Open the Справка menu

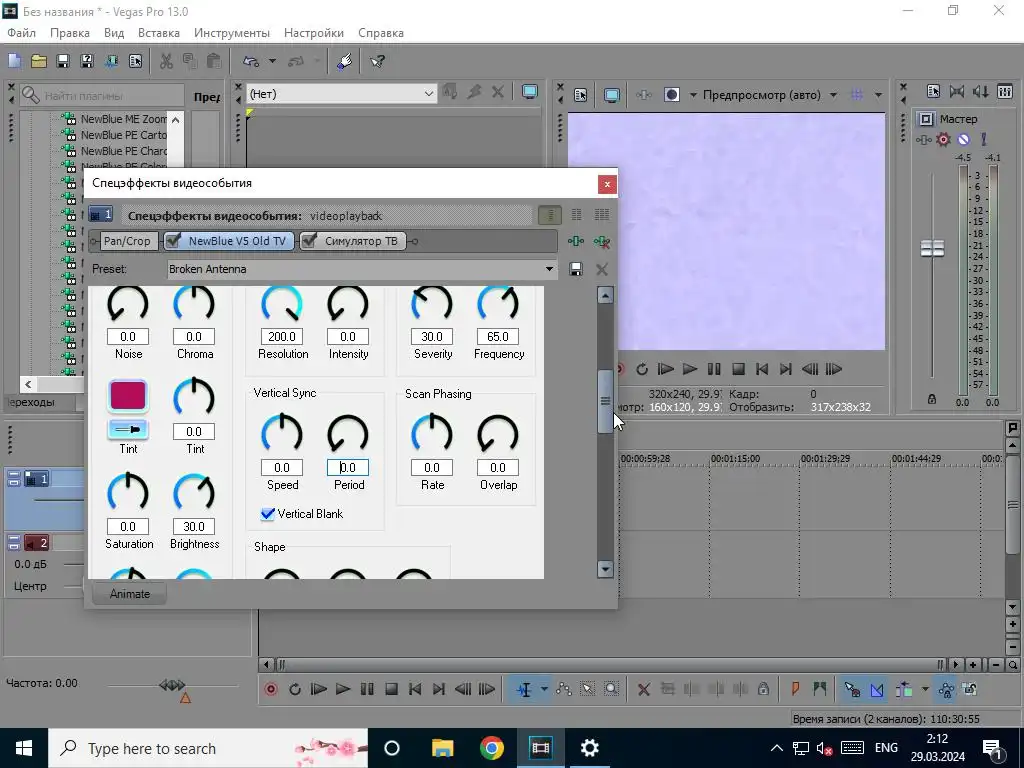381,33
